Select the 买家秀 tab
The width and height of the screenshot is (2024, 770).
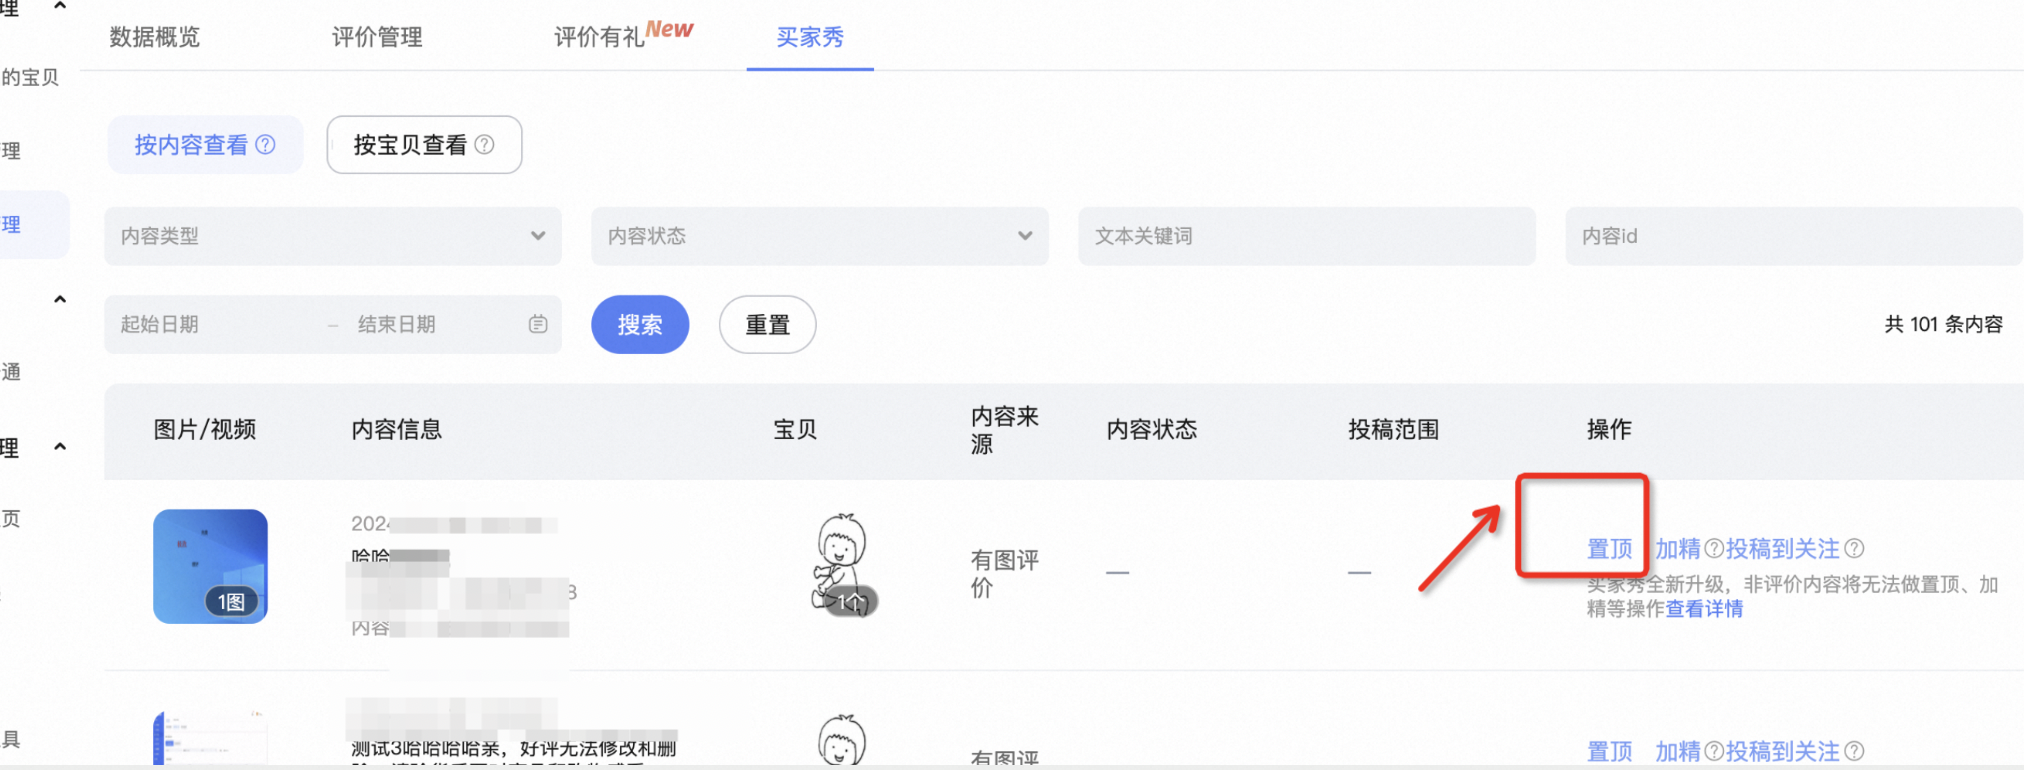(x=810, y=37)
